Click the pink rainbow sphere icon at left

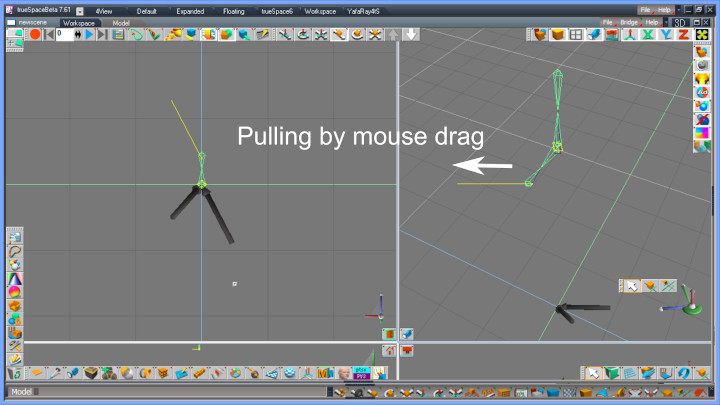point(15,292)
